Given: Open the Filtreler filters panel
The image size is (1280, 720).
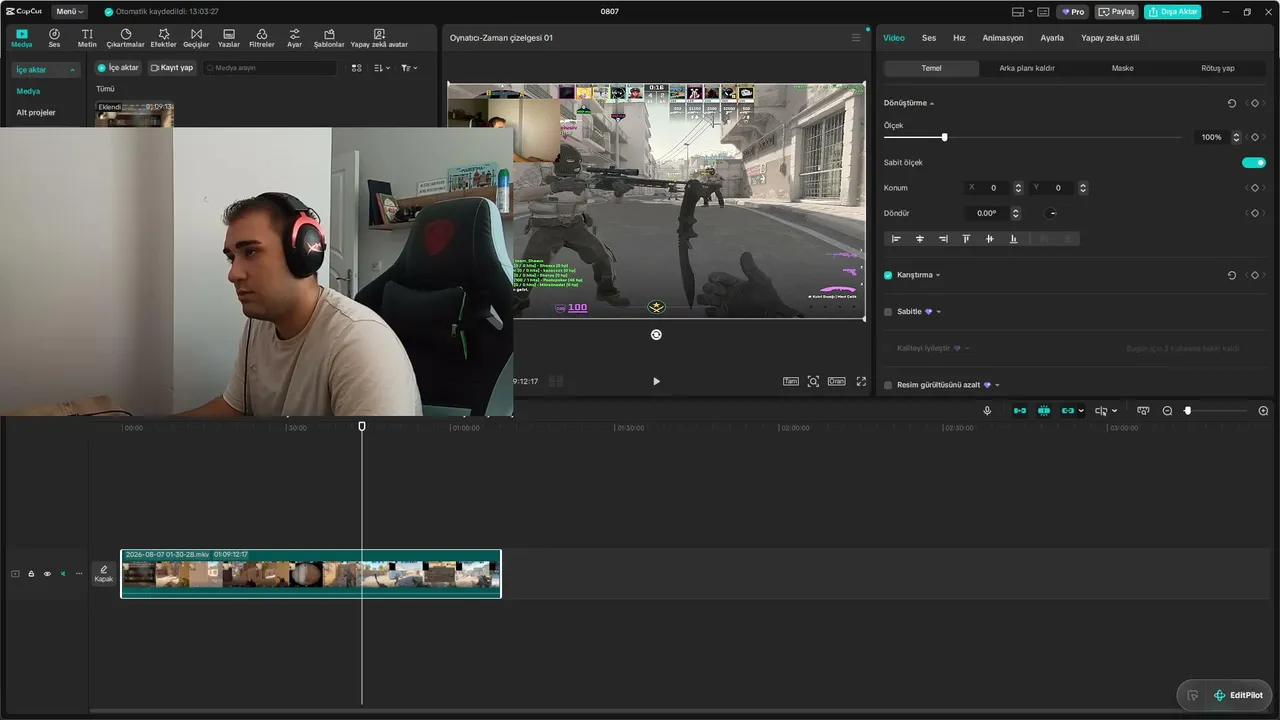Looking at the screenshot, I should click(261, 38).
